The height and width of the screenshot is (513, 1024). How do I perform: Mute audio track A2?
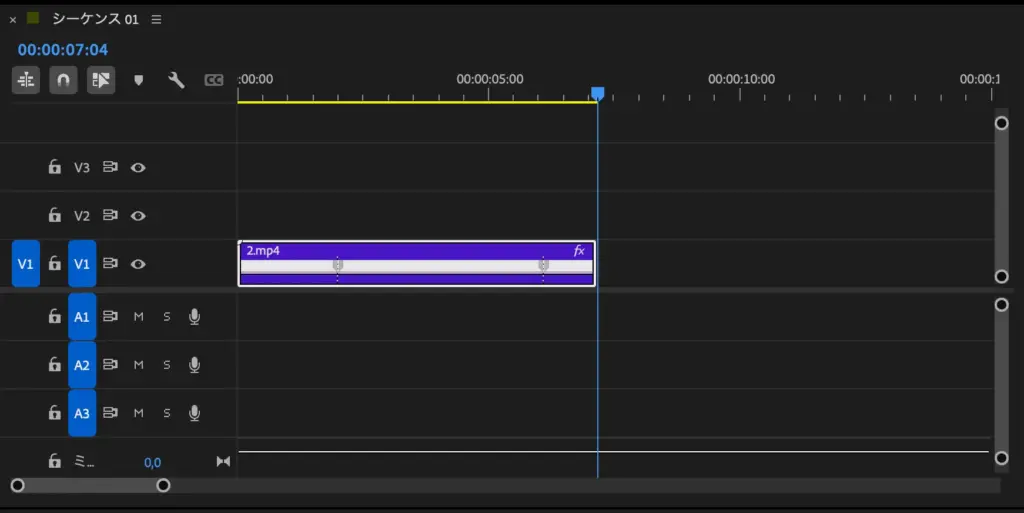(x=139, y=365)
